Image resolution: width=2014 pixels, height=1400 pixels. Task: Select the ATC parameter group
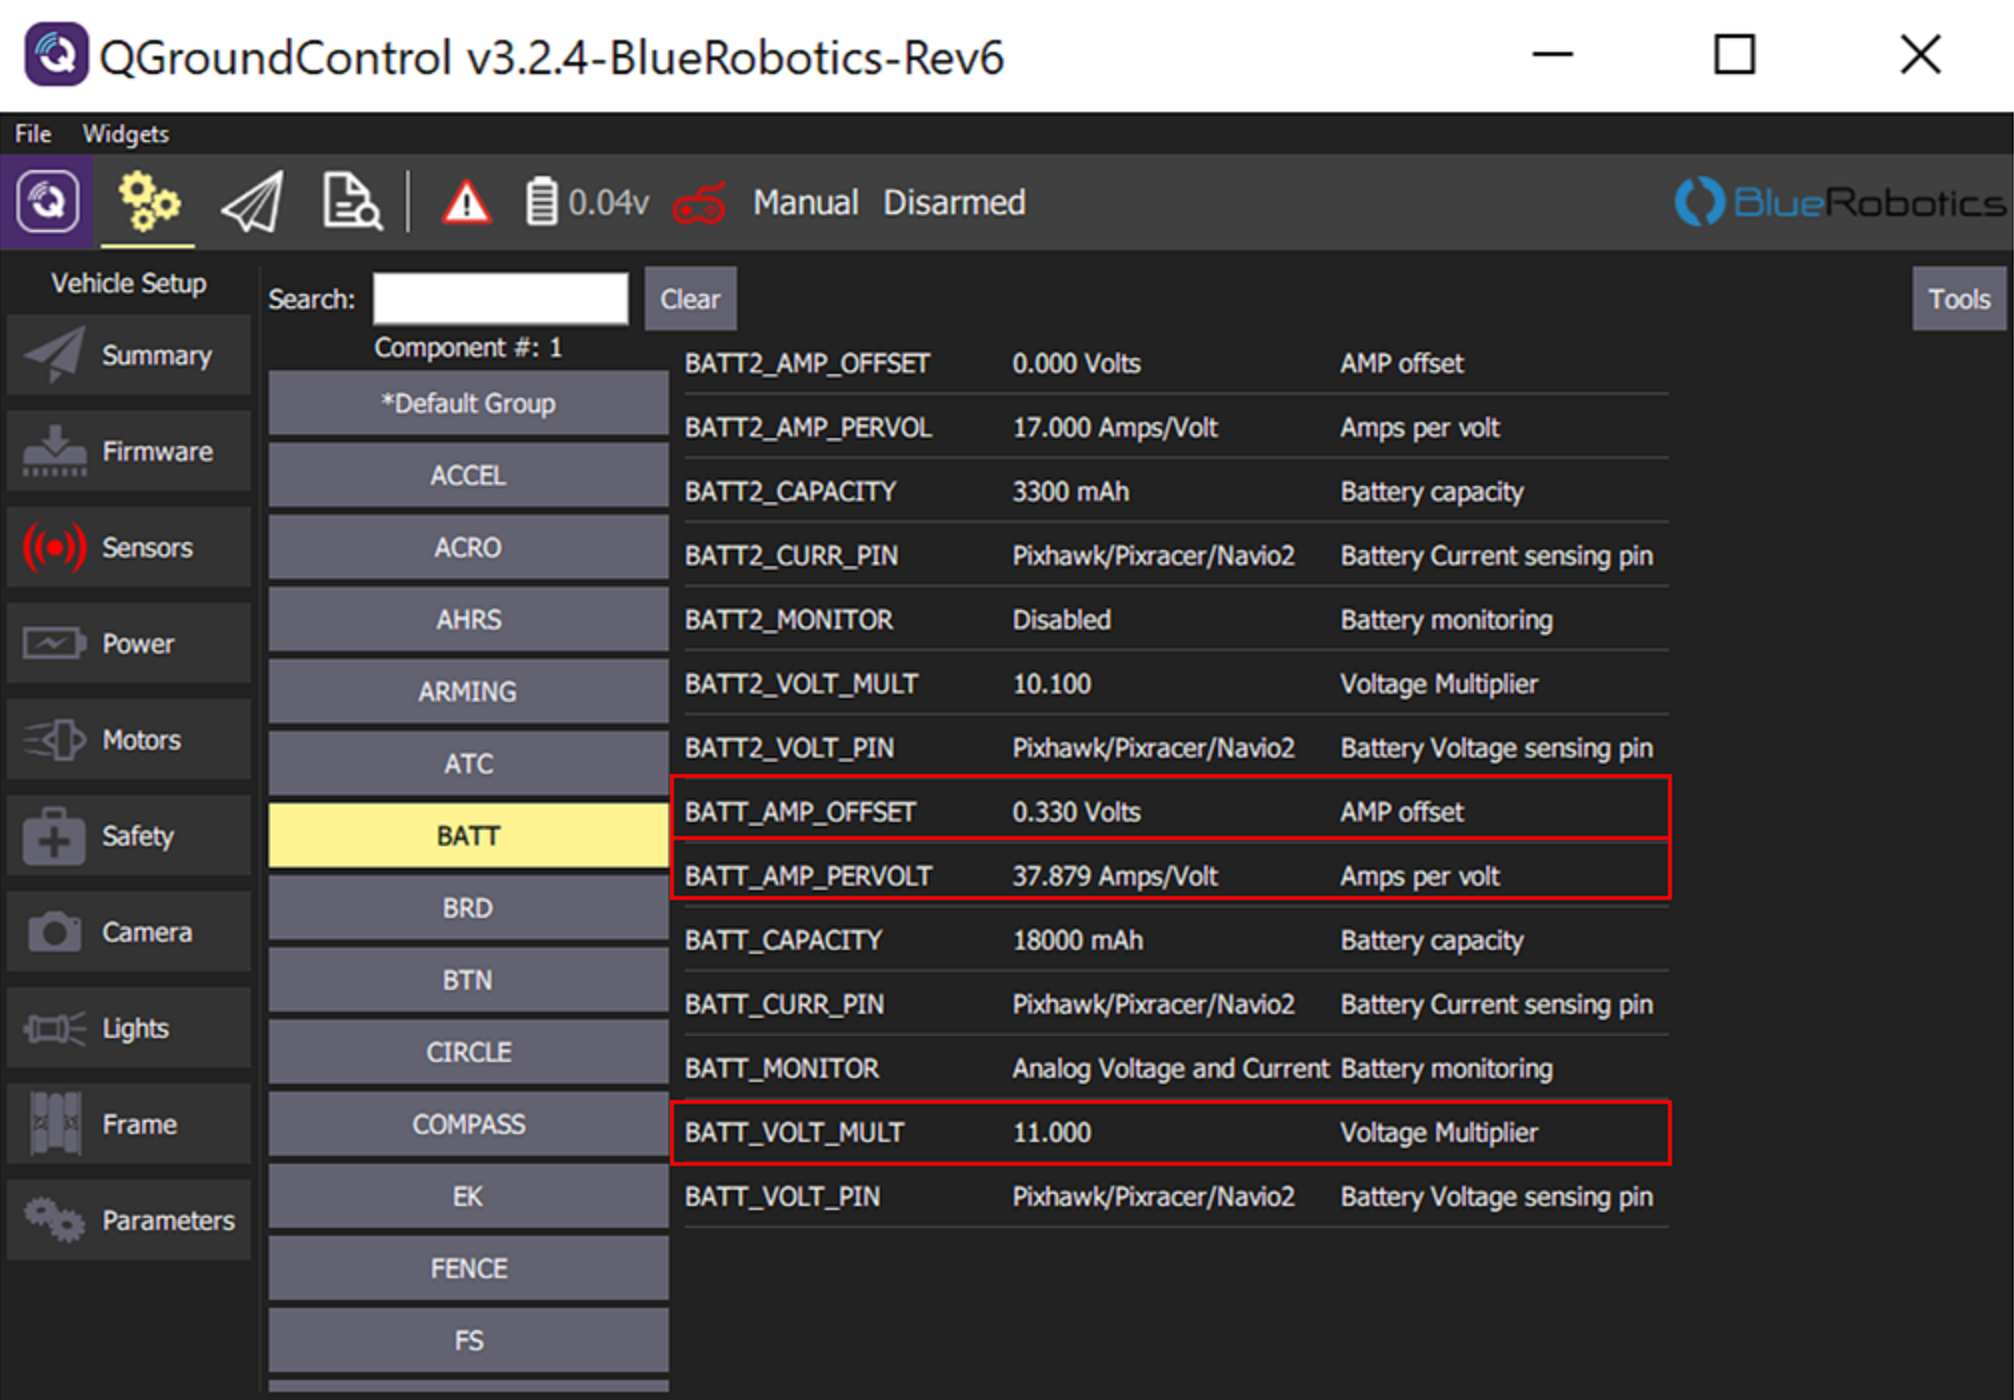click(468, 764)
